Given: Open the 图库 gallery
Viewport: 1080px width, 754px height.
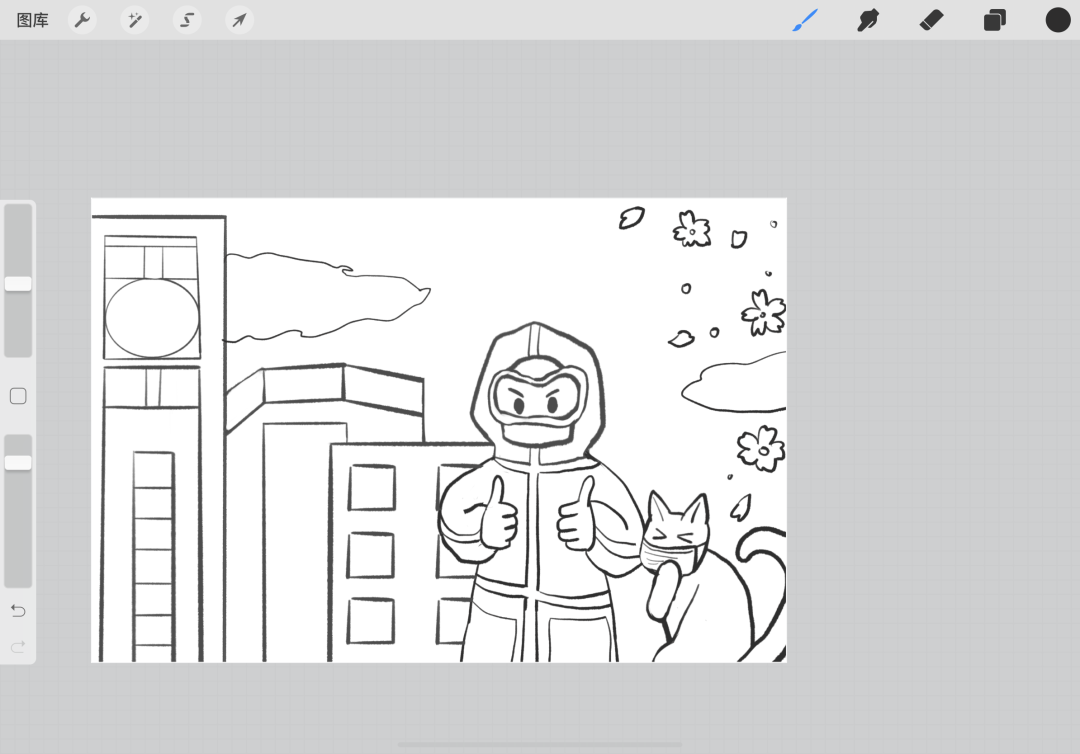Looking at the screenshot, I should click(33, 20).
